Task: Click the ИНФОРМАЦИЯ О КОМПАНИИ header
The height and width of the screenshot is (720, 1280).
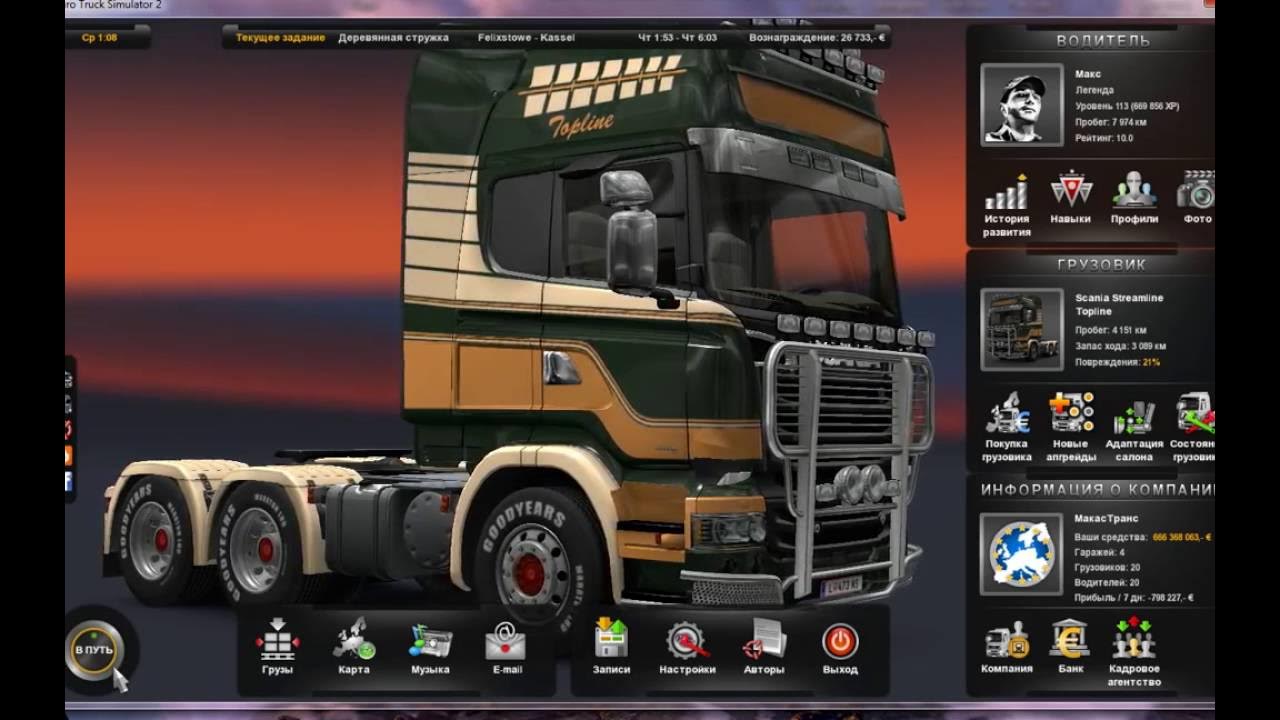Action: (1098, 490)
